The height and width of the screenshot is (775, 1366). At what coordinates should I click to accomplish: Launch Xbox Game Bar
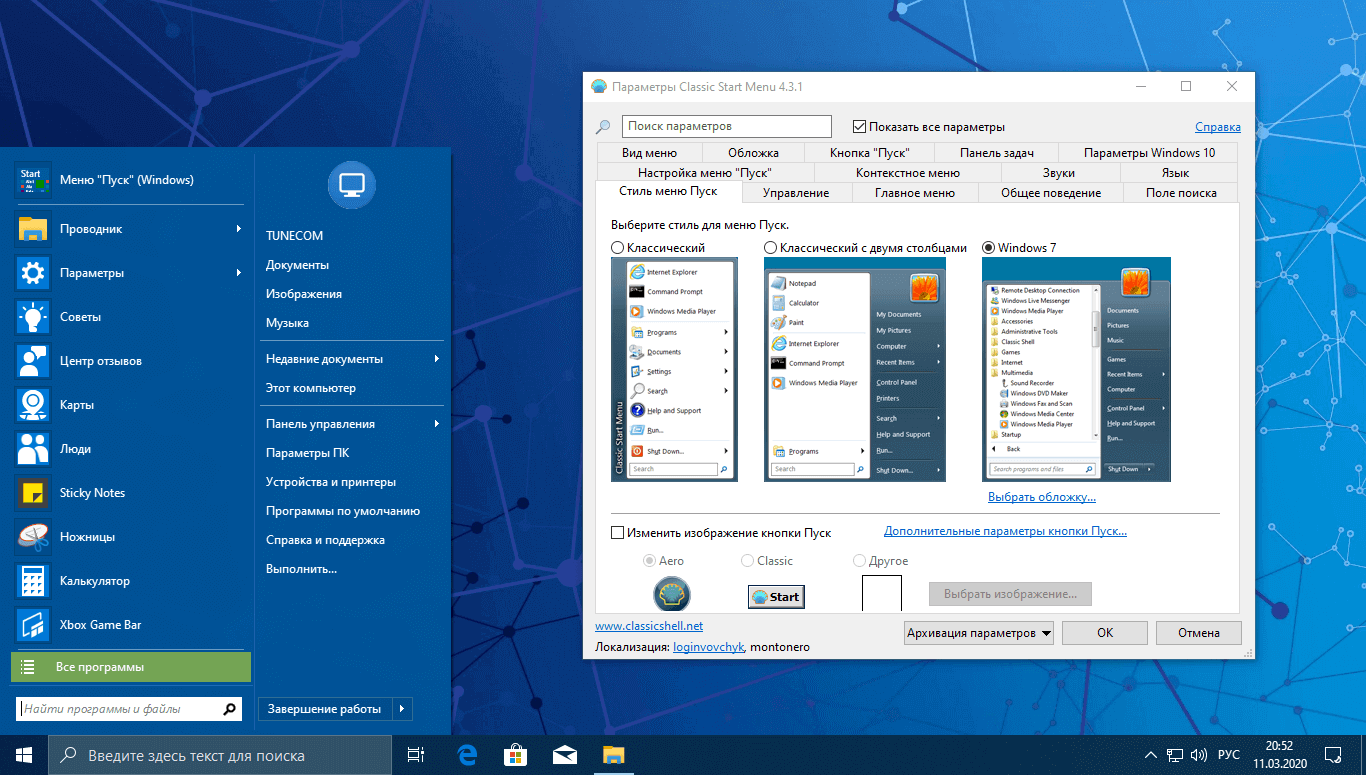(130, 625)
